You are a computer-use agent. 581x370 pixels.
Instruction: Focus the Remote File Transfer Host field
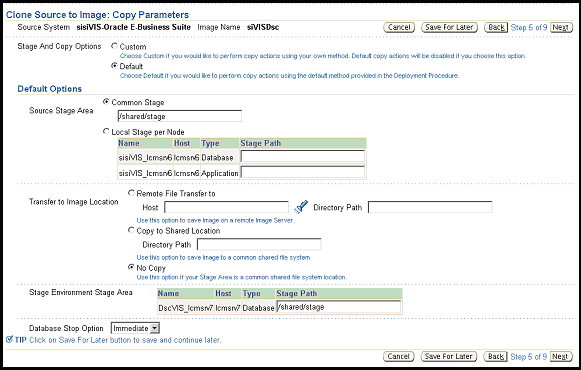click(x=226, y=207)
